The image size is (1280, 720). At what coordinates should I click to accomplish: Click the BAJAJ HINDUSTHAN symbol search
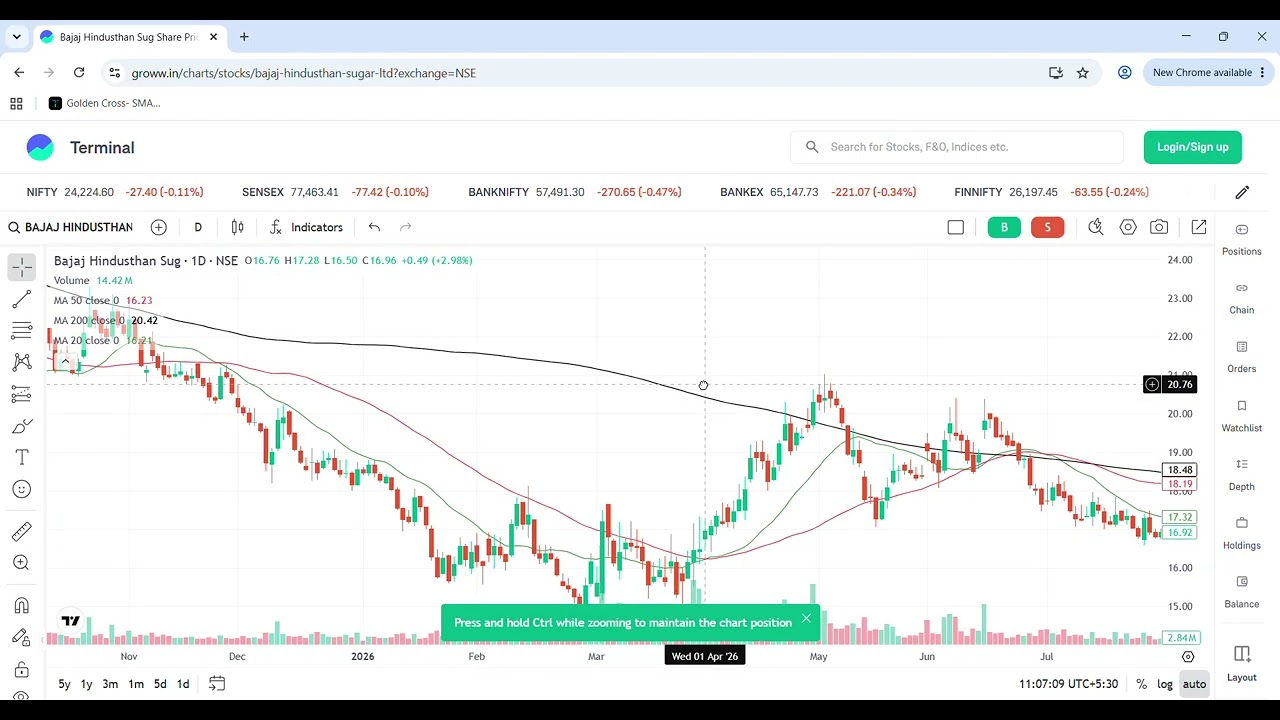click(70, 227)
